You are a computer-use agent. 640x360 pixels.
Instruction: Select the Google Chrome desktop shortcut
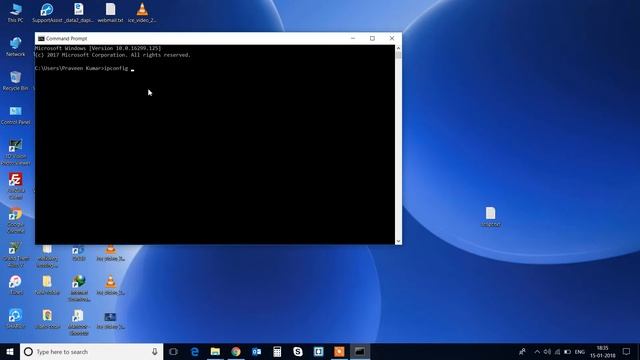click(x=16, y=220)
